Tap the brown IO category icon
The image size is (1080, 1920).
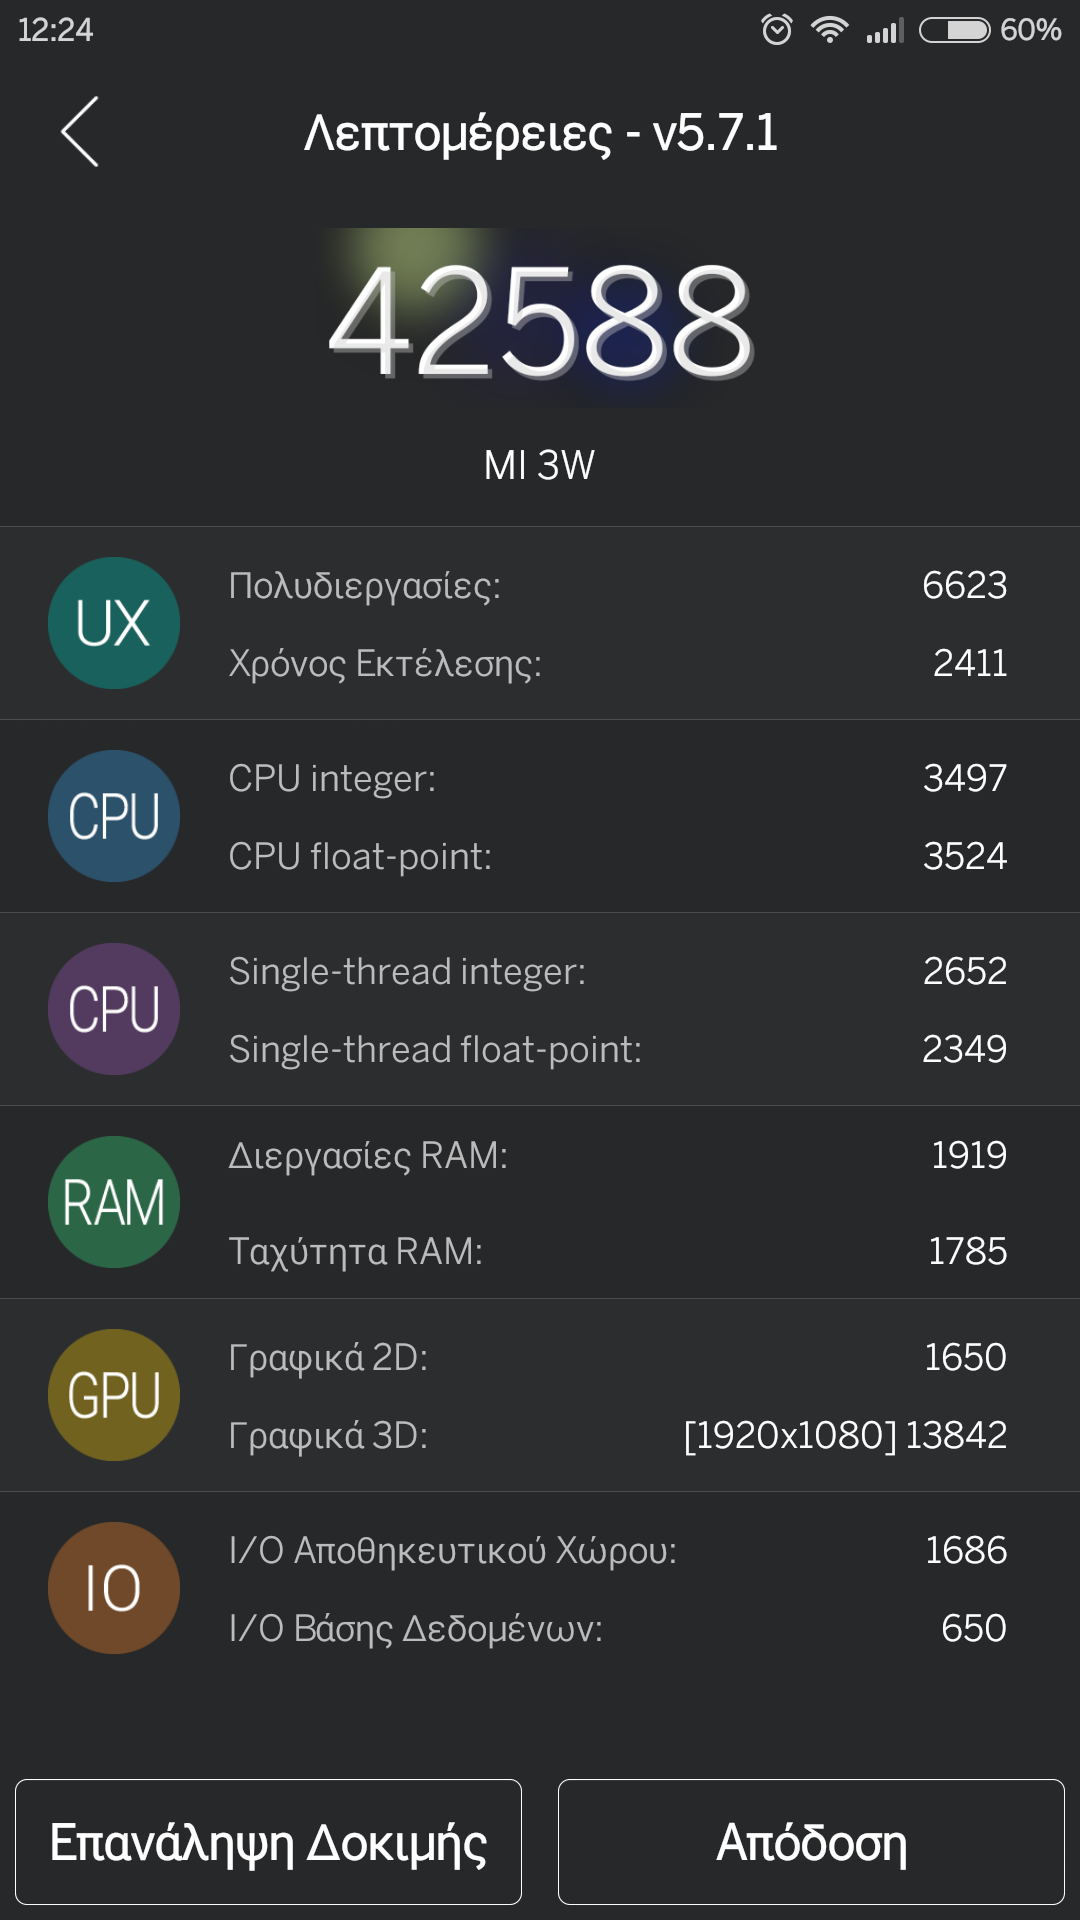tap(114, 1588)
